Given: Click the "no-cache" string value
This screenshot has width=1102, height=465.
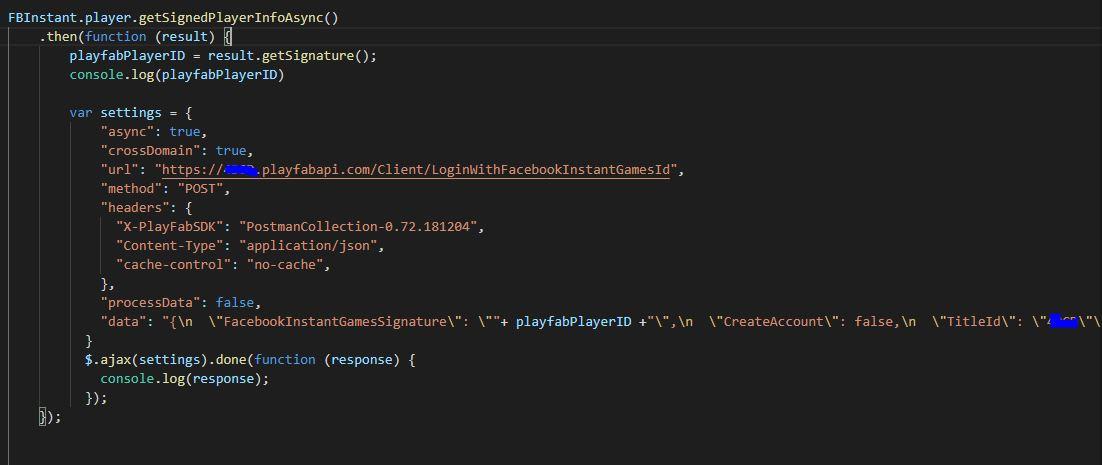Looking at the screenshot, I should tap(289, 265).
